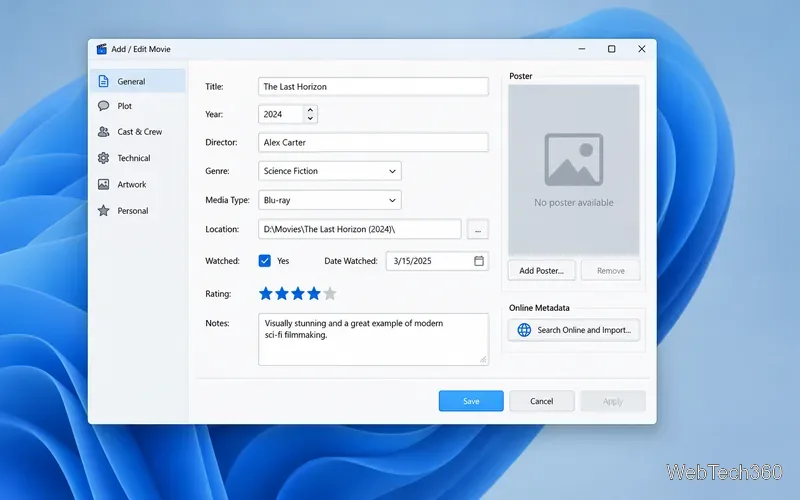Set rating to three stars
The image size is (800, 500).
[x=298, y=293]
